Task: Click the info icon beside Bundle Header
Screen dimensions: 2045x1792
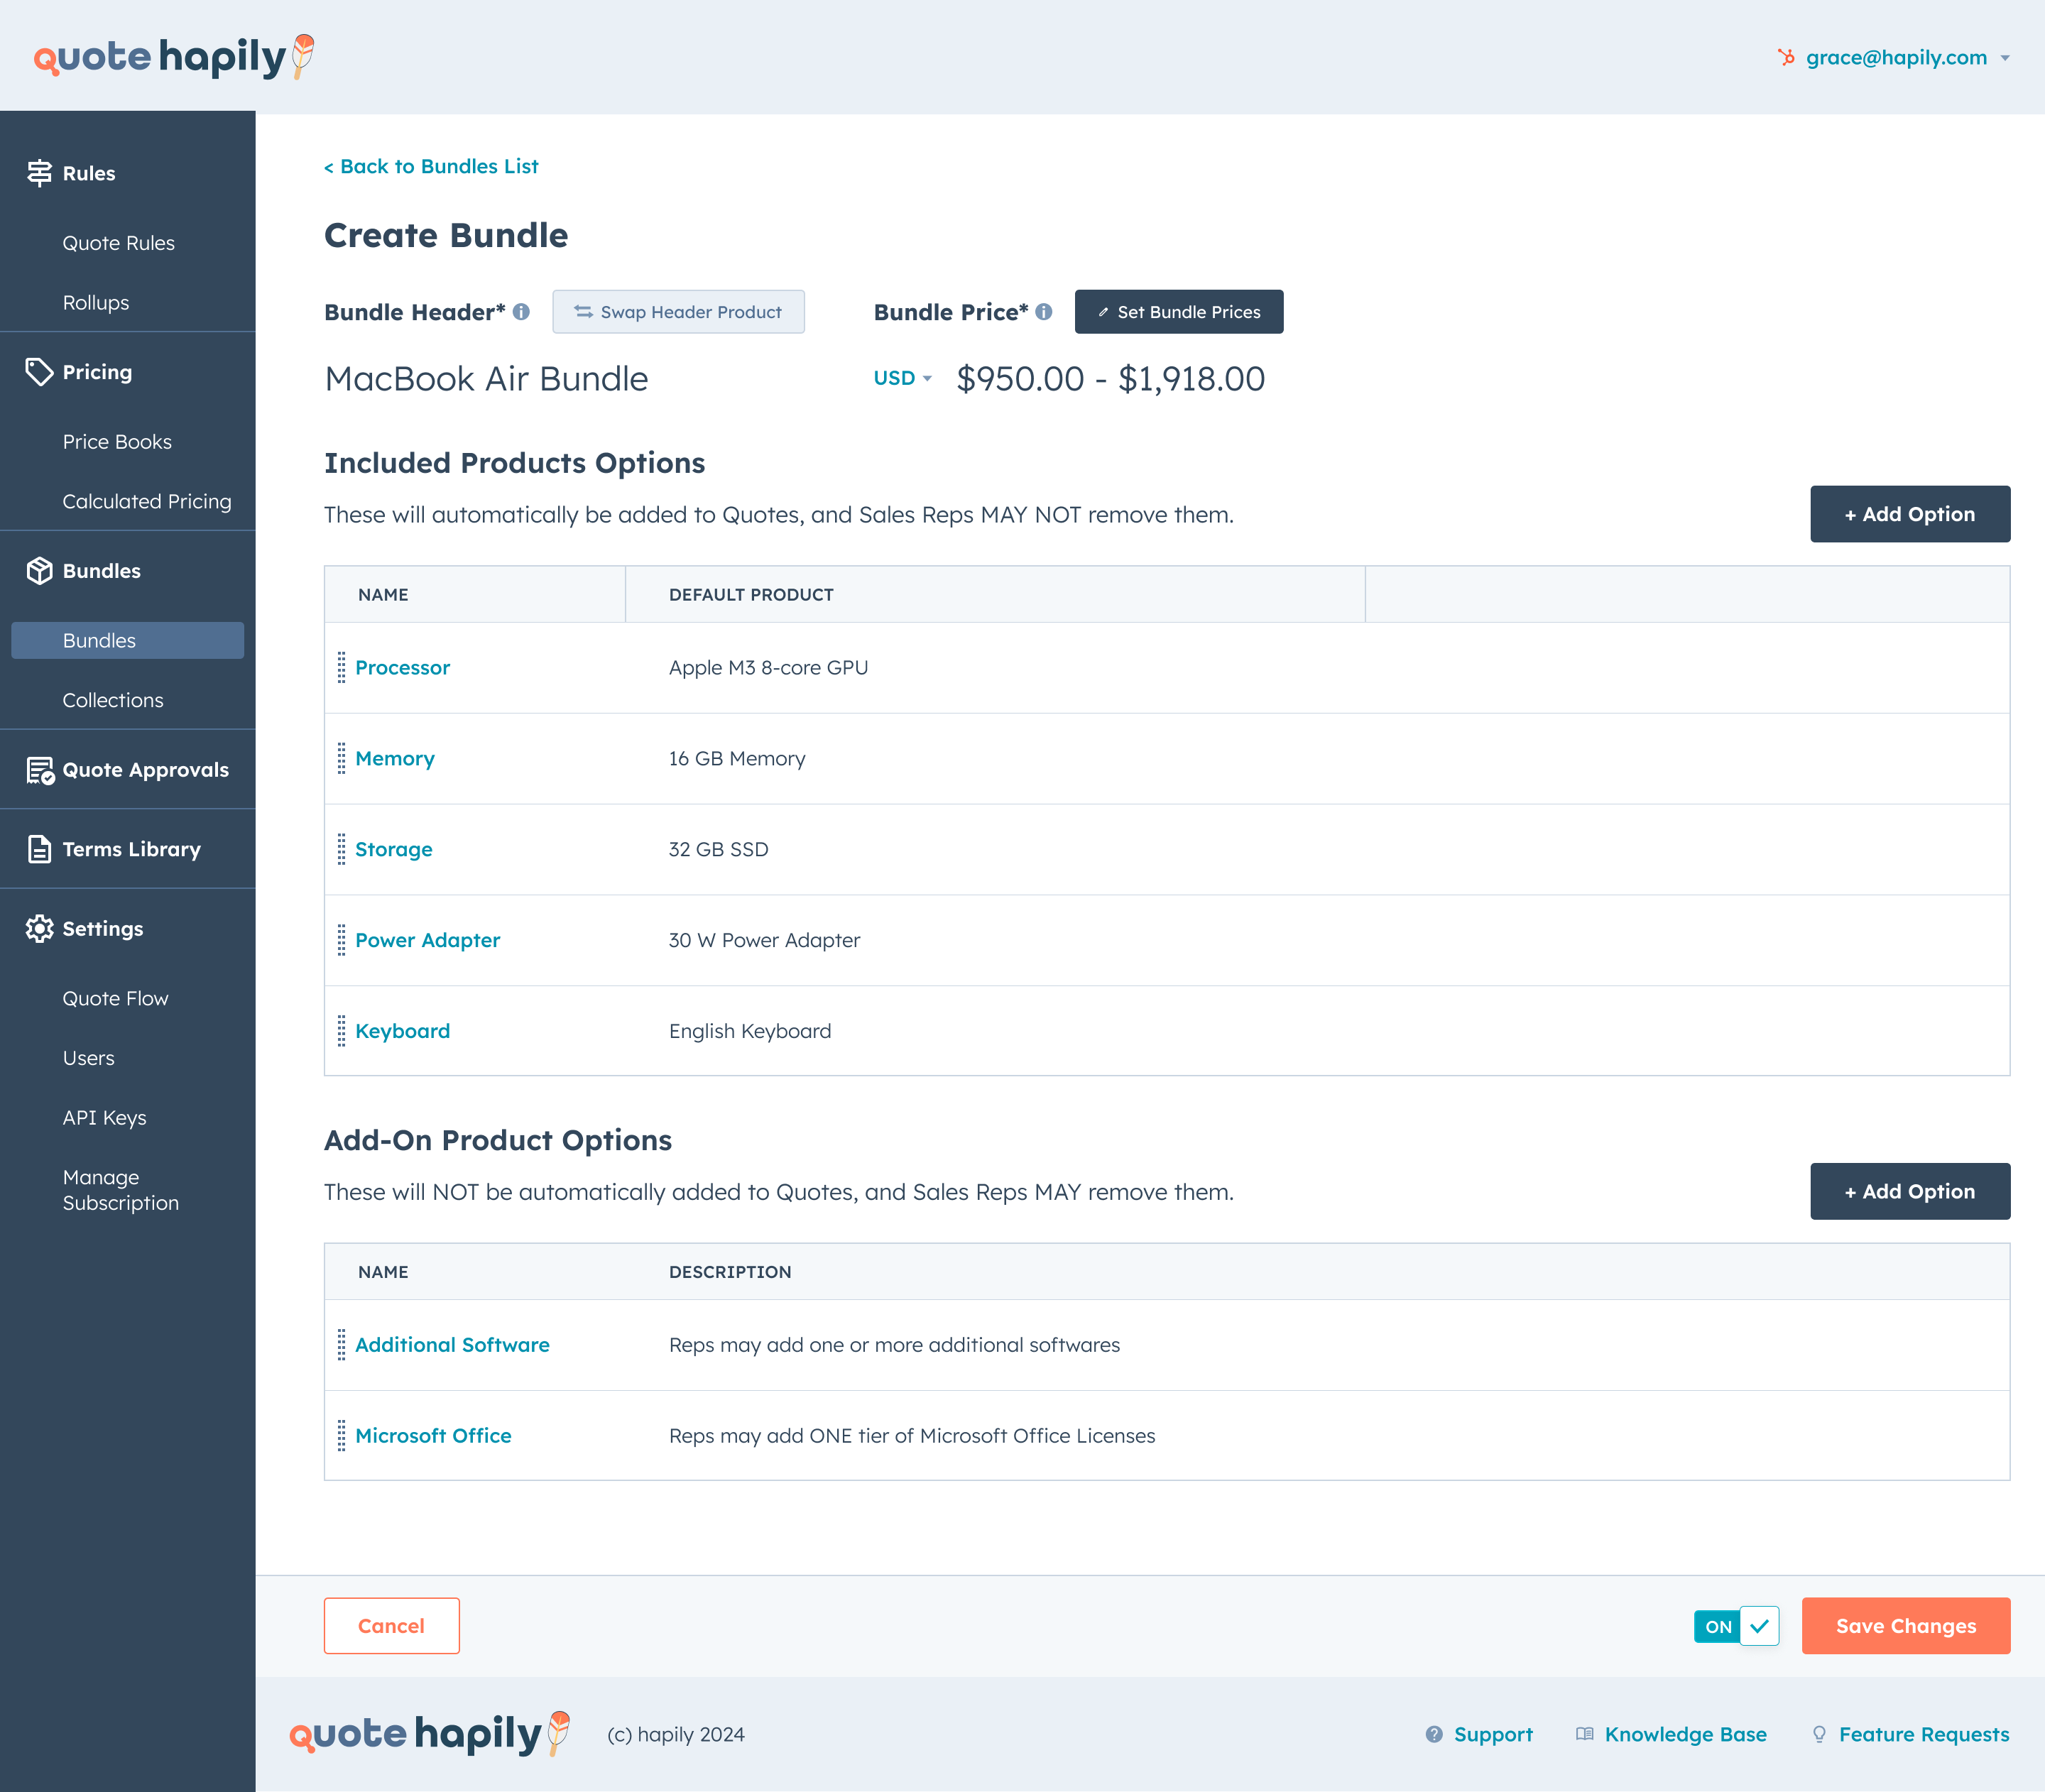Action: pos(521,312)
